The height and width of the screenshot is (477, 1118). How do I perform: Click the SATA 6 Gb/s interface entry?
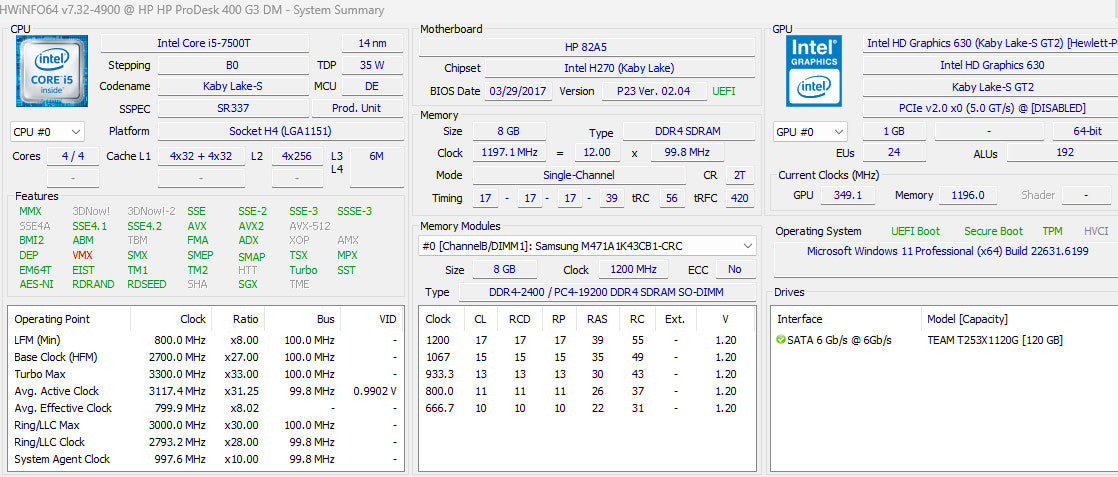click(839, 340)
